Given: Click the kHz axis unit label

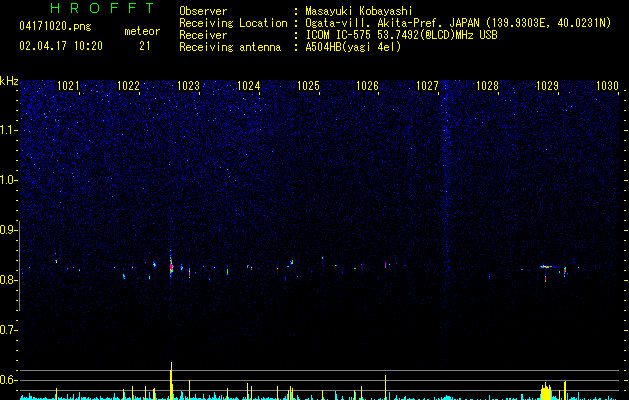Looking at the screenshot, I should pyautogui.click(x=9, y=81).
